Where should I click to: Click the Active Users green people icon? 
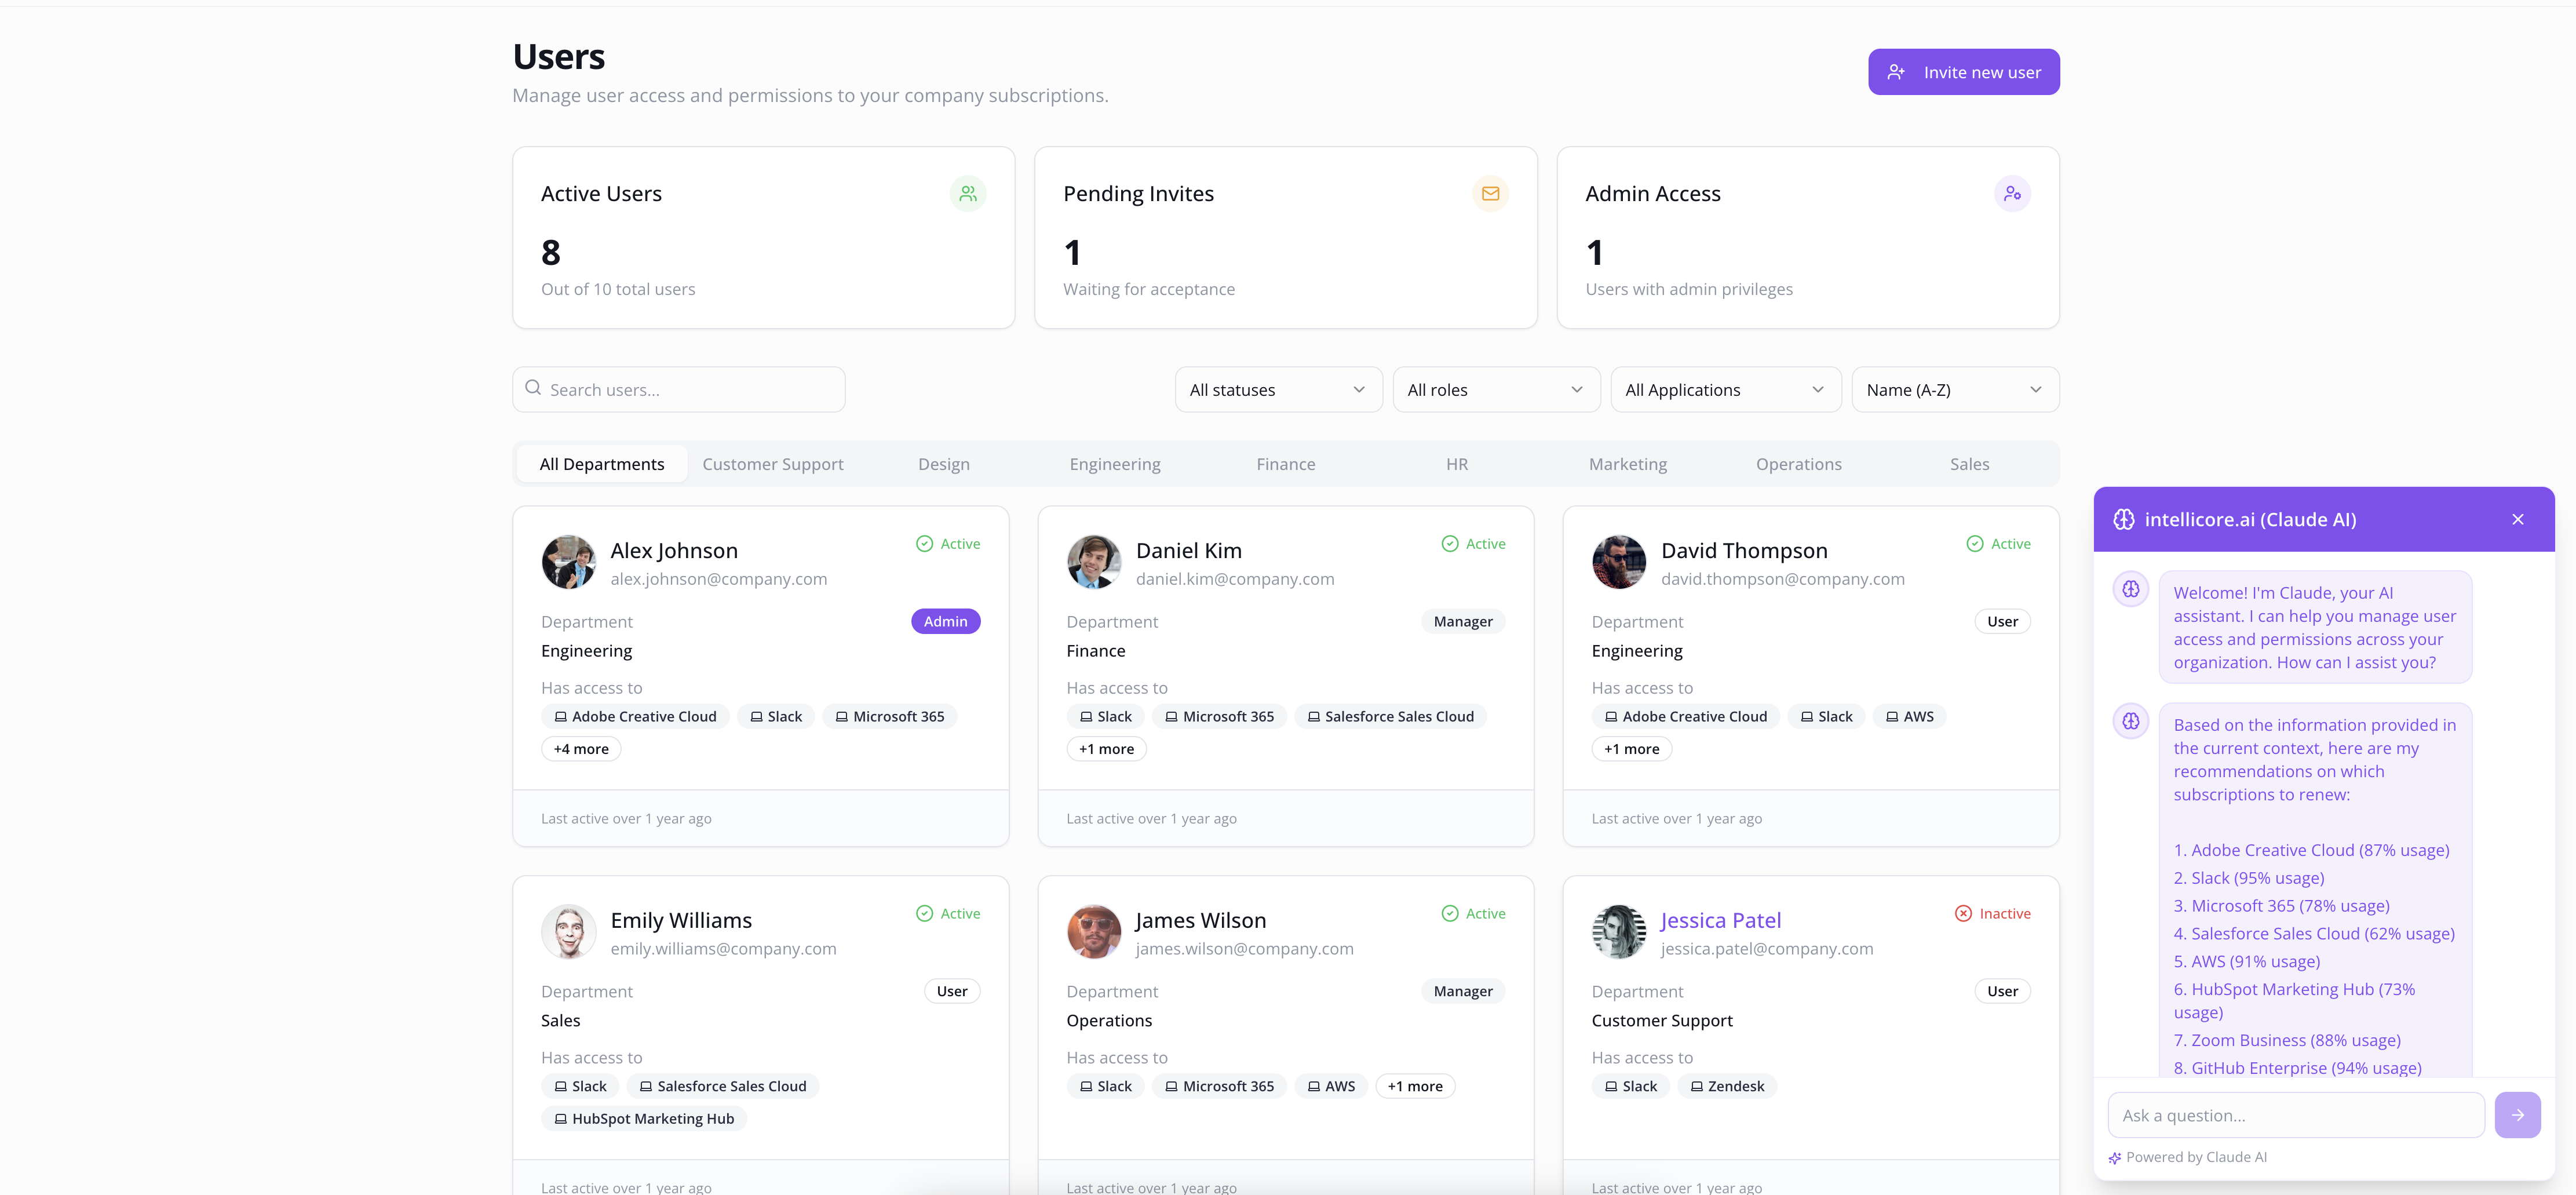pos(967,194)
